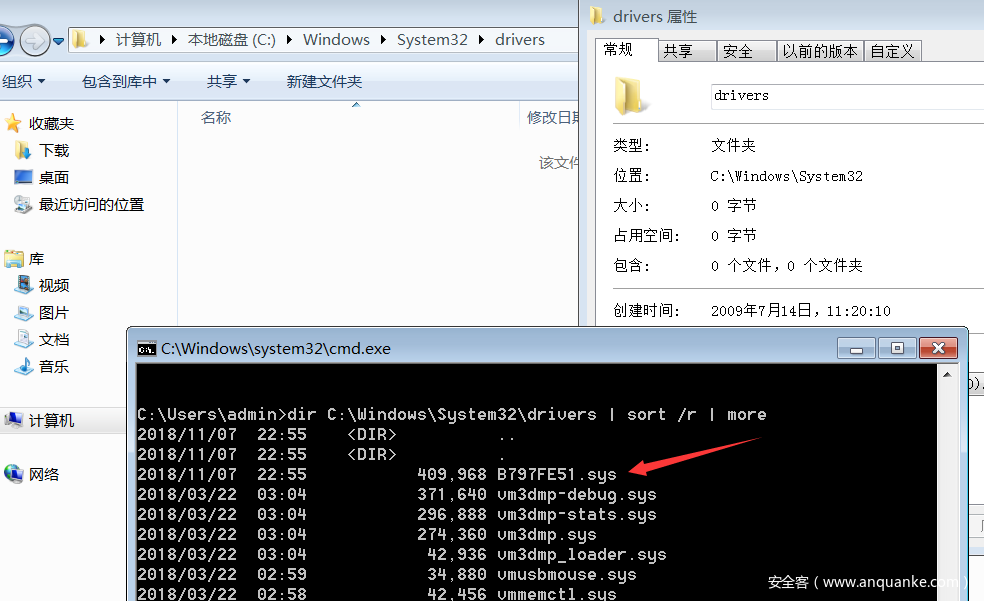Click the Network icon in sidebar

(x=14, y=474)
